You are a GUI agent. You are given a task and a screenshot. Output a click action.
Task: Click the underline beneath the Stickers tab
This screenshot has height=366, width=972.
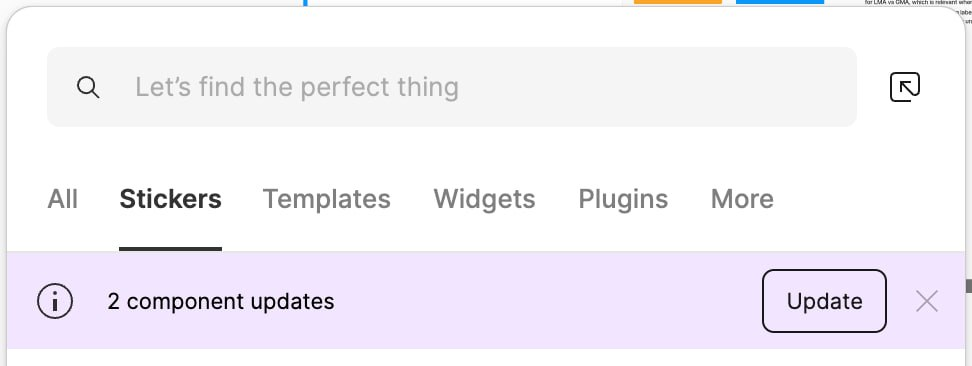(170, 249)
